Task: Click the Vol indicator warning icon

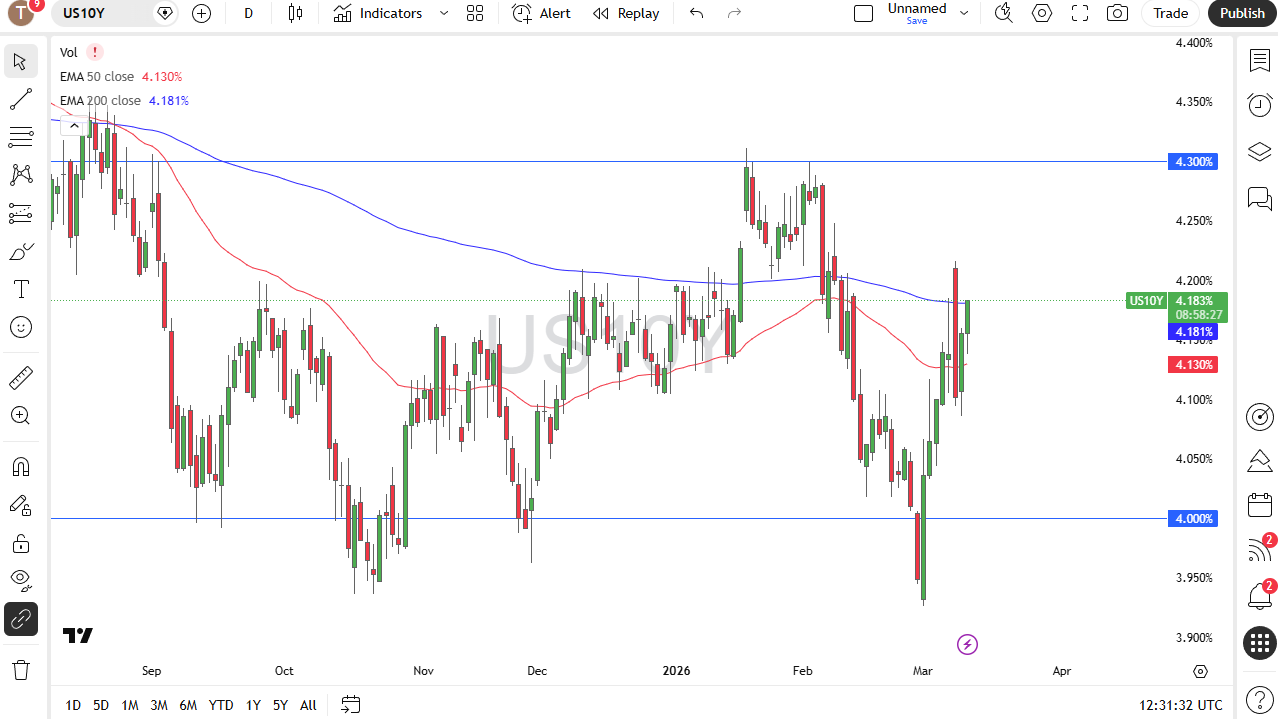Action: click(94, 52)
